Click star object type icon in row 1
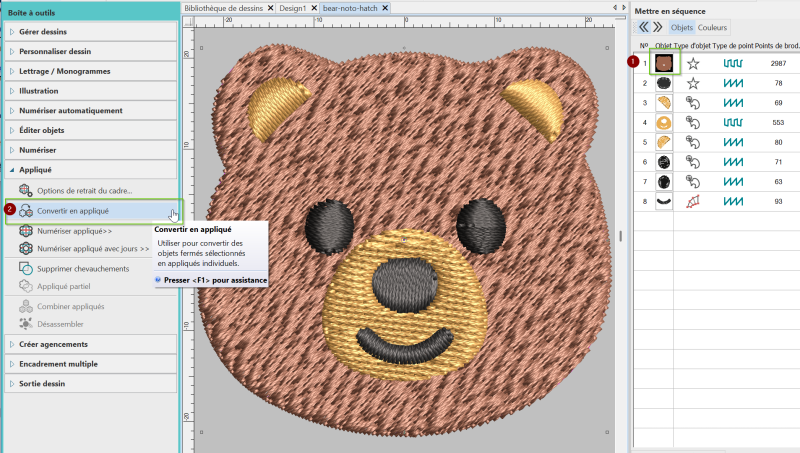The height and width of the screenshot is (453, 800). coord(693,63)
